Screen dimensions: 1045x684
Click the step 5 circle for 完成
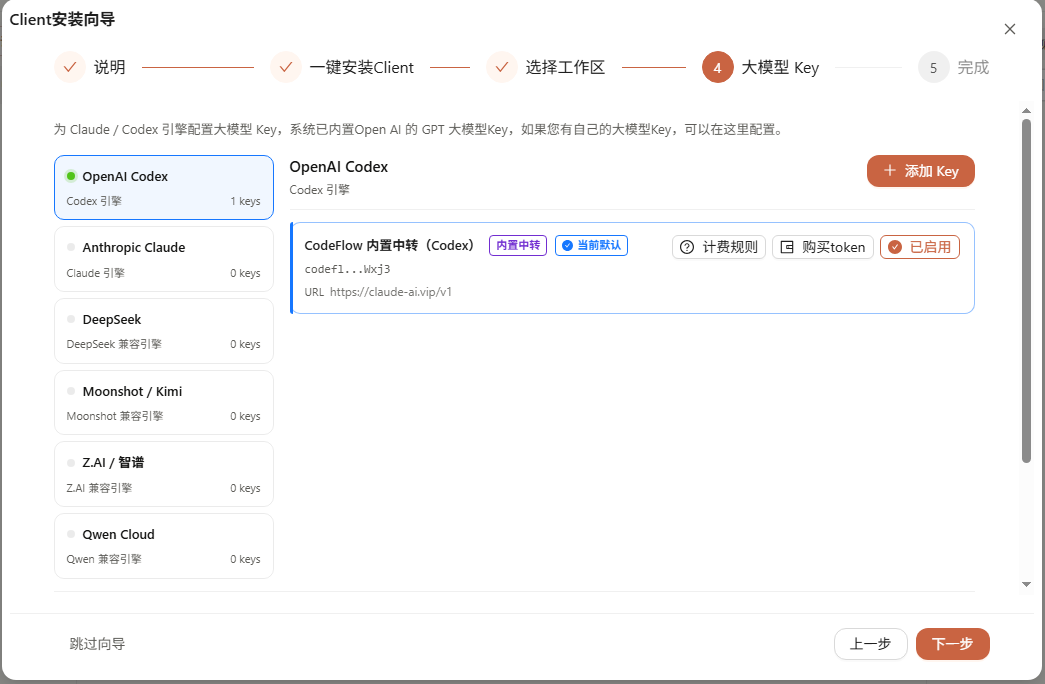pyautogui.click(x=934, y=67)
